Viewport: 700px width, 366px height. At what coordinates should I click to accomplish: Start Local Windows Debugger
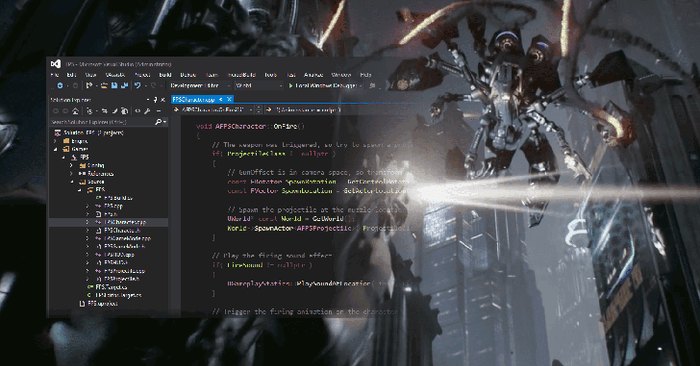coord(325,85)
